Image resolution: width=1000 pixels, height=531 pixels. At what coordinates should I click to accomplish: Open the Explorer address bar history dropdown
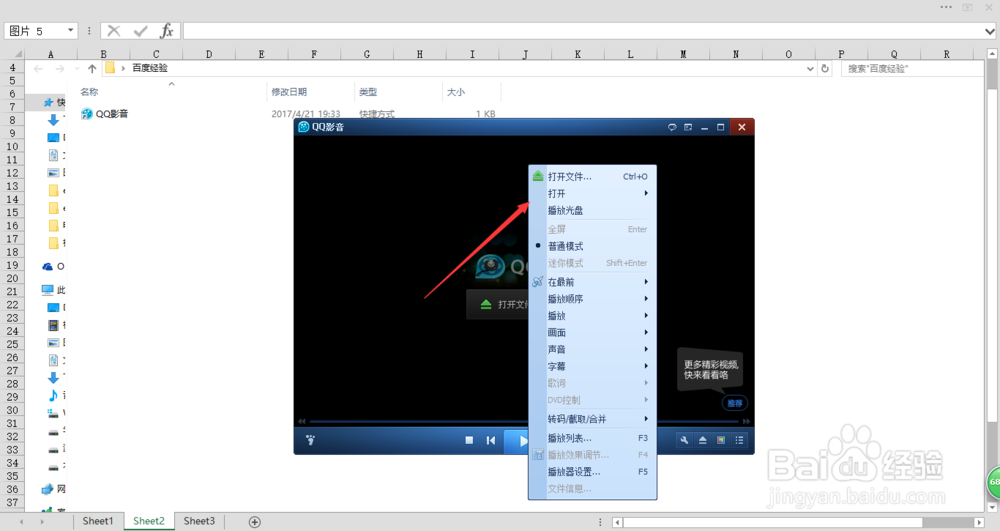coord(810,68)
